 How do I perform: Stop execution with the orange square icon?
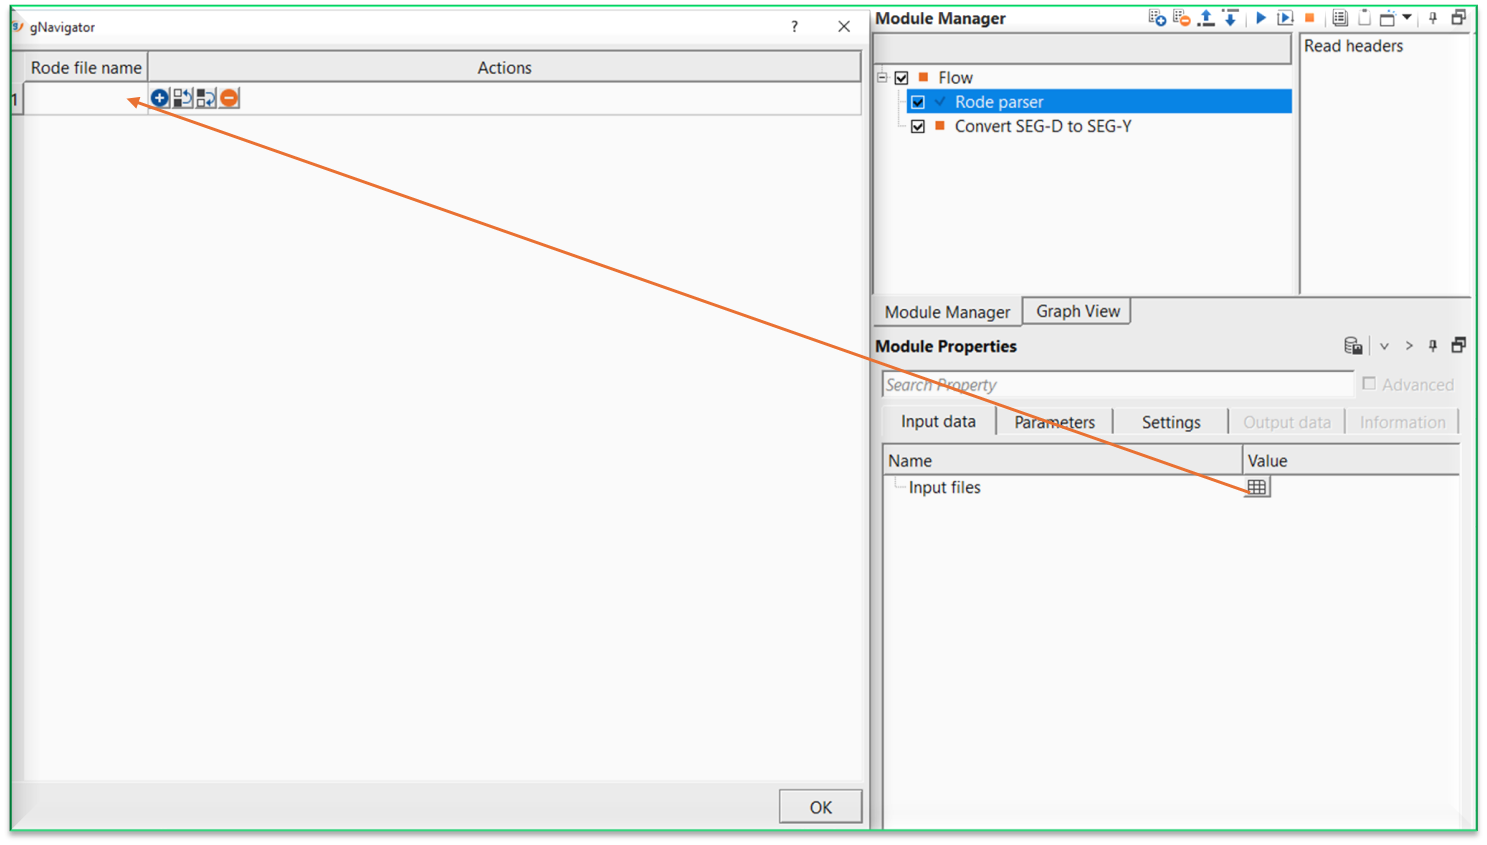tap(1310, 17)
